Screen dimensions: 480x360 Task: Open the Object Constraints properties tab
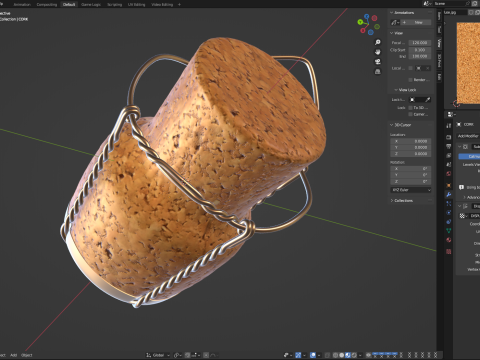pyautogui.click(x=449, y=222)
